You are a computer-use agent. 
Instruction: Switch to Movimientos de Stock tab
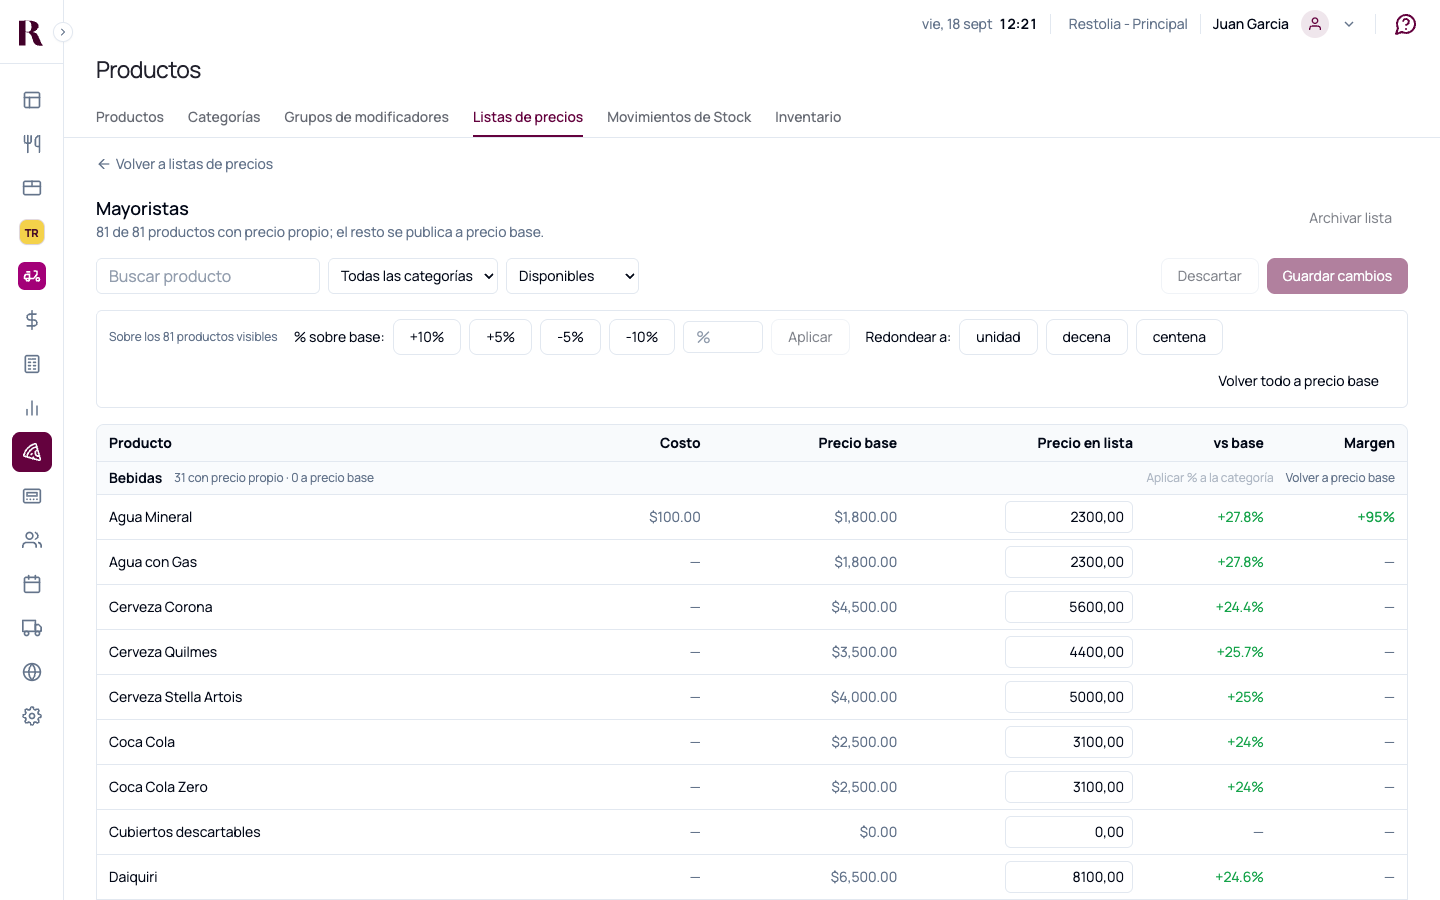coord(679,117)
